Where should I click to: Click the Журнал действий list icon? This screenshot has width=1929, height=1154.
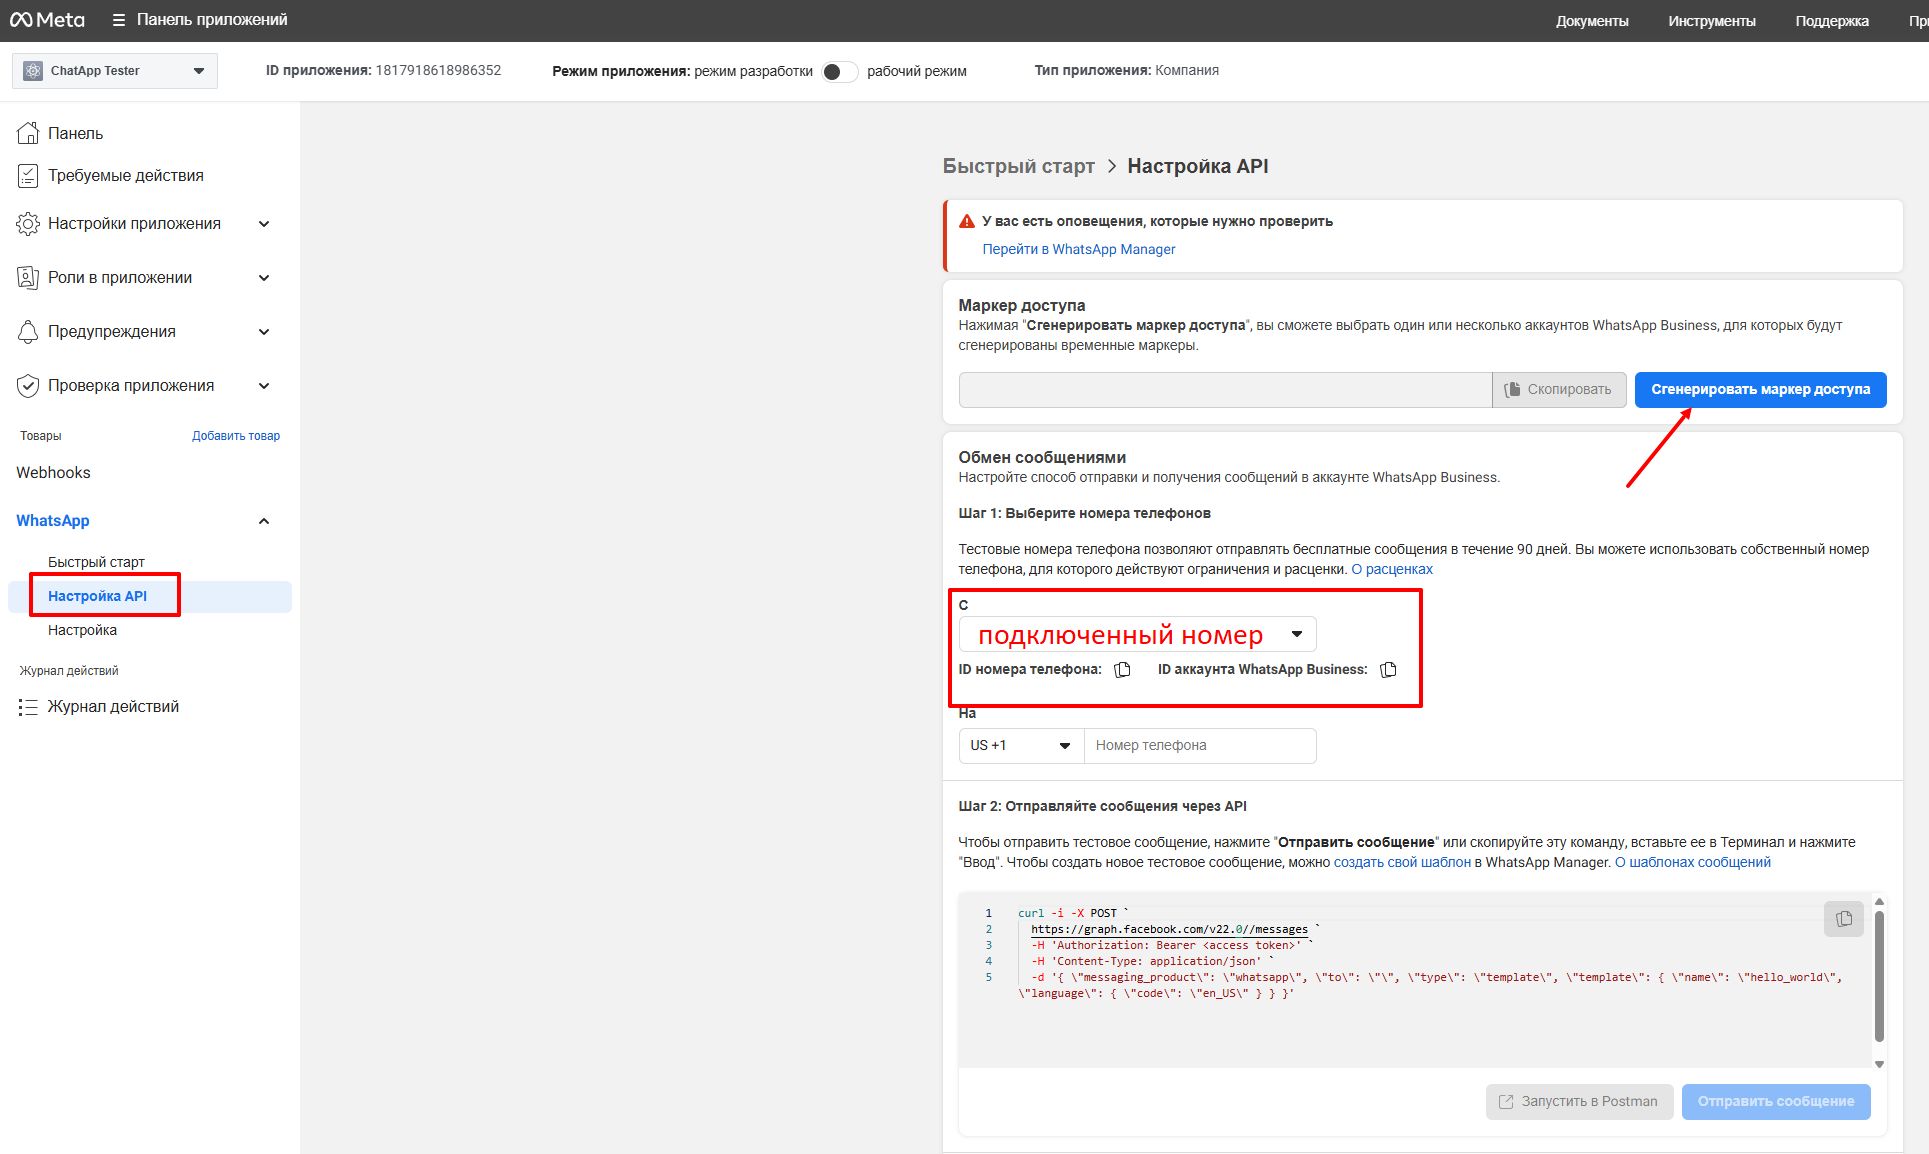coord(28,707)
